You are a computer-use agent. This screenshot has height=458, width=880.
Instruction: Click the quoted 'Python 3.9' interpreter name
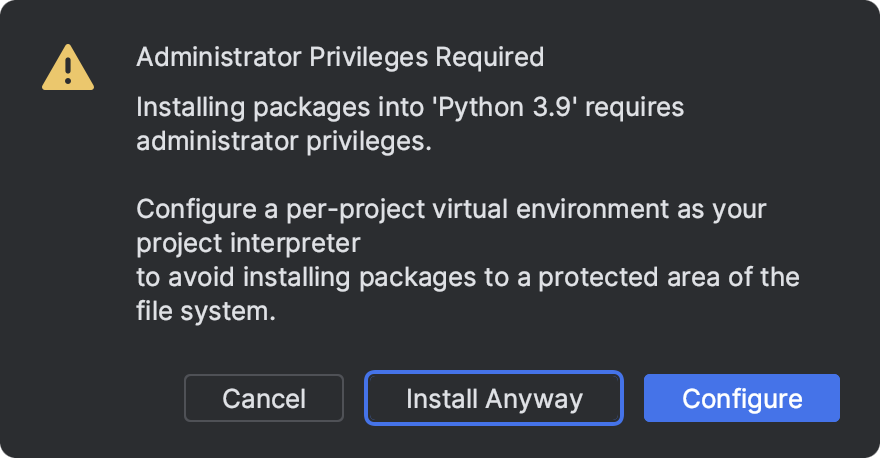(522, 108)
